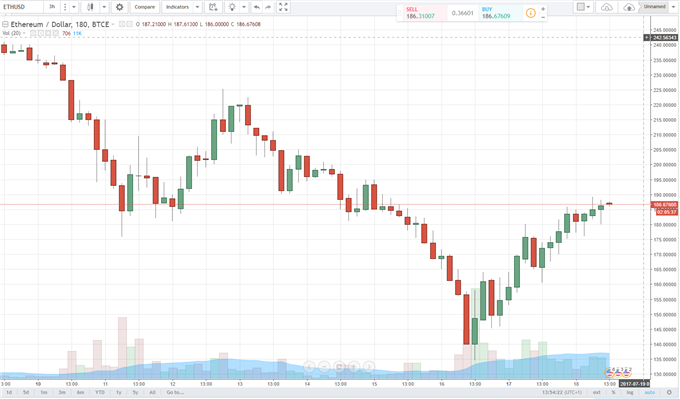This screenshot has height=399, width=680.
Task: Click the Compare button
Action: click(144, 7)
